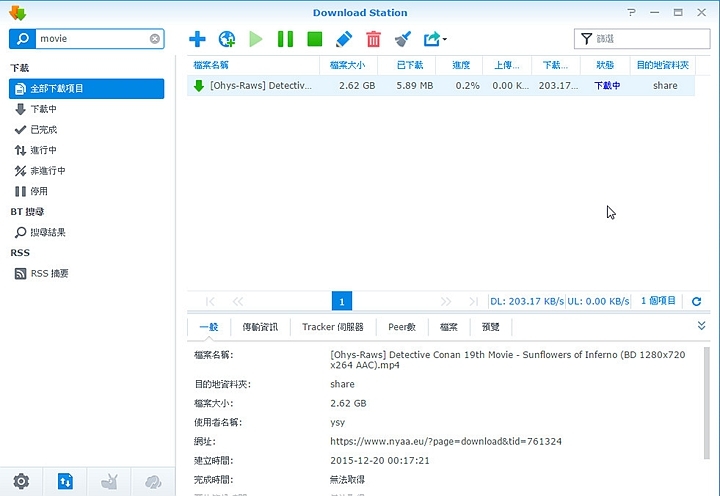Click the blue plus add download icon
The height and width of the screenshot is (496, 720).
coord(197,39)
